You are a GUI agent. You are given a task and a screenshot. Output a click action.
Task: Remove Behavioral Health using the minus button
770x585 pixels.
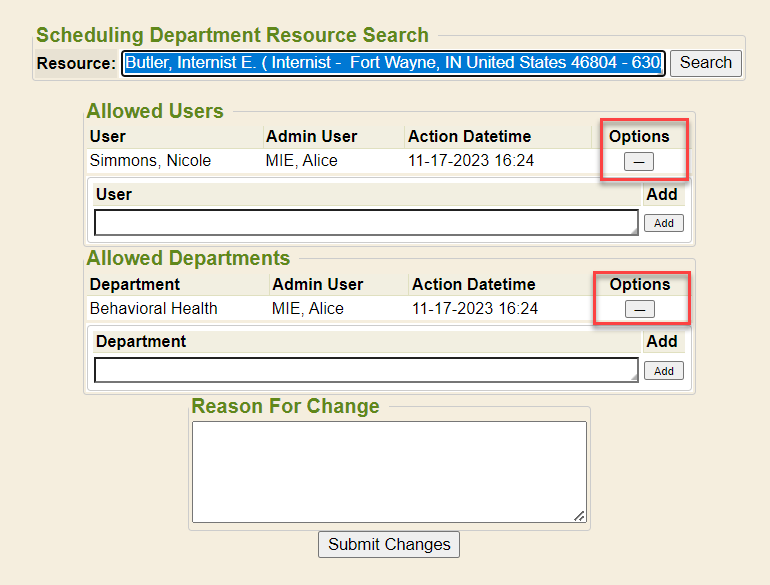pos(639,310)
